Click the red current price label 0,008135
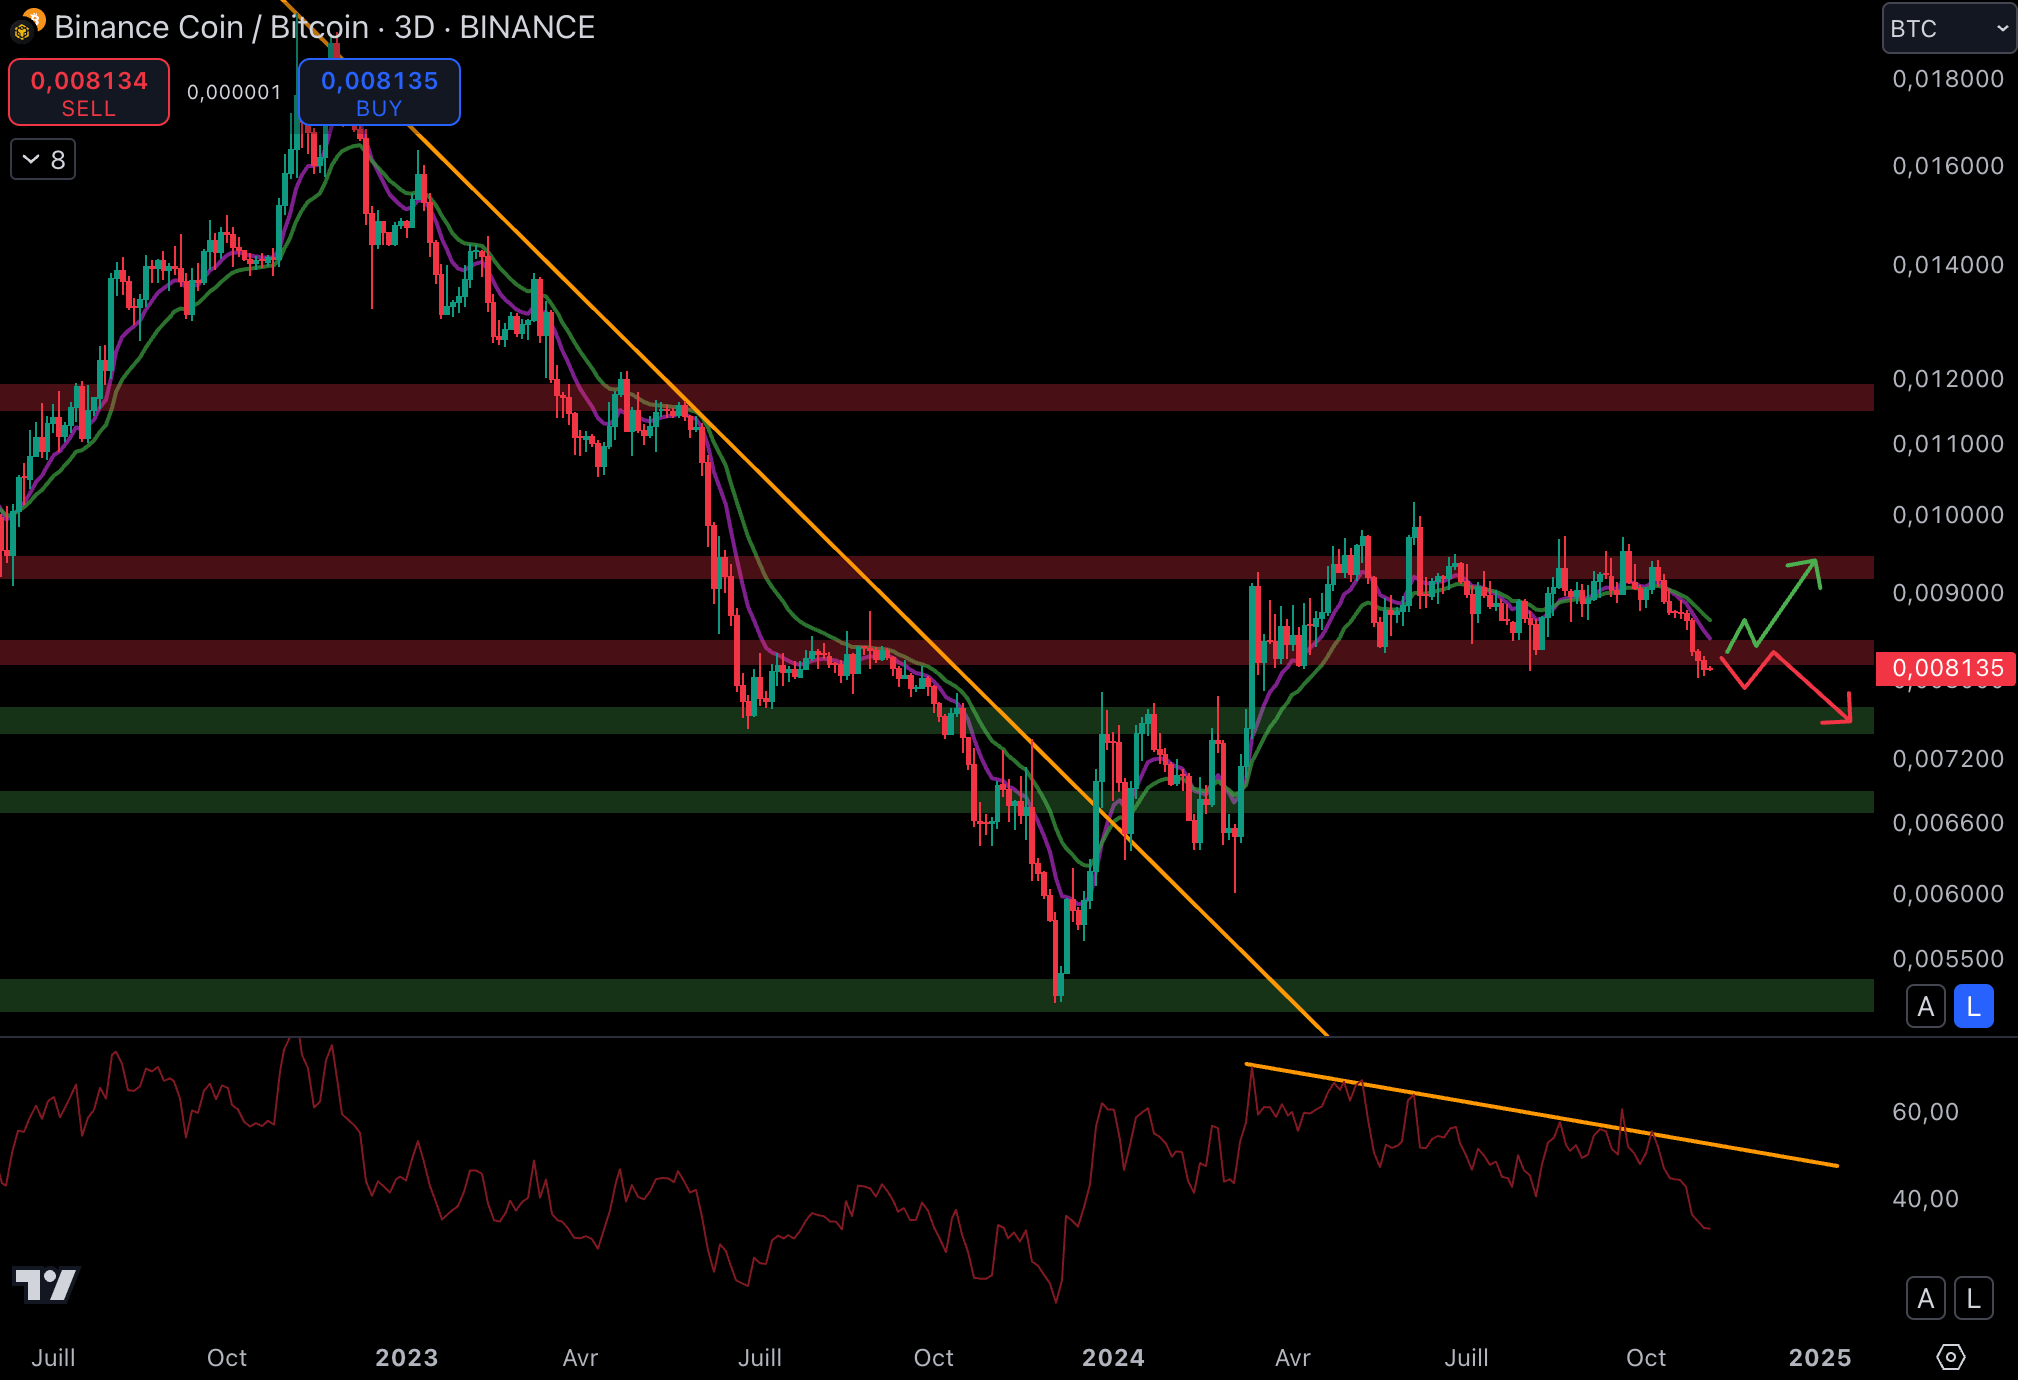Viewport: 2018px width, 1380px height. (1945, 668)
